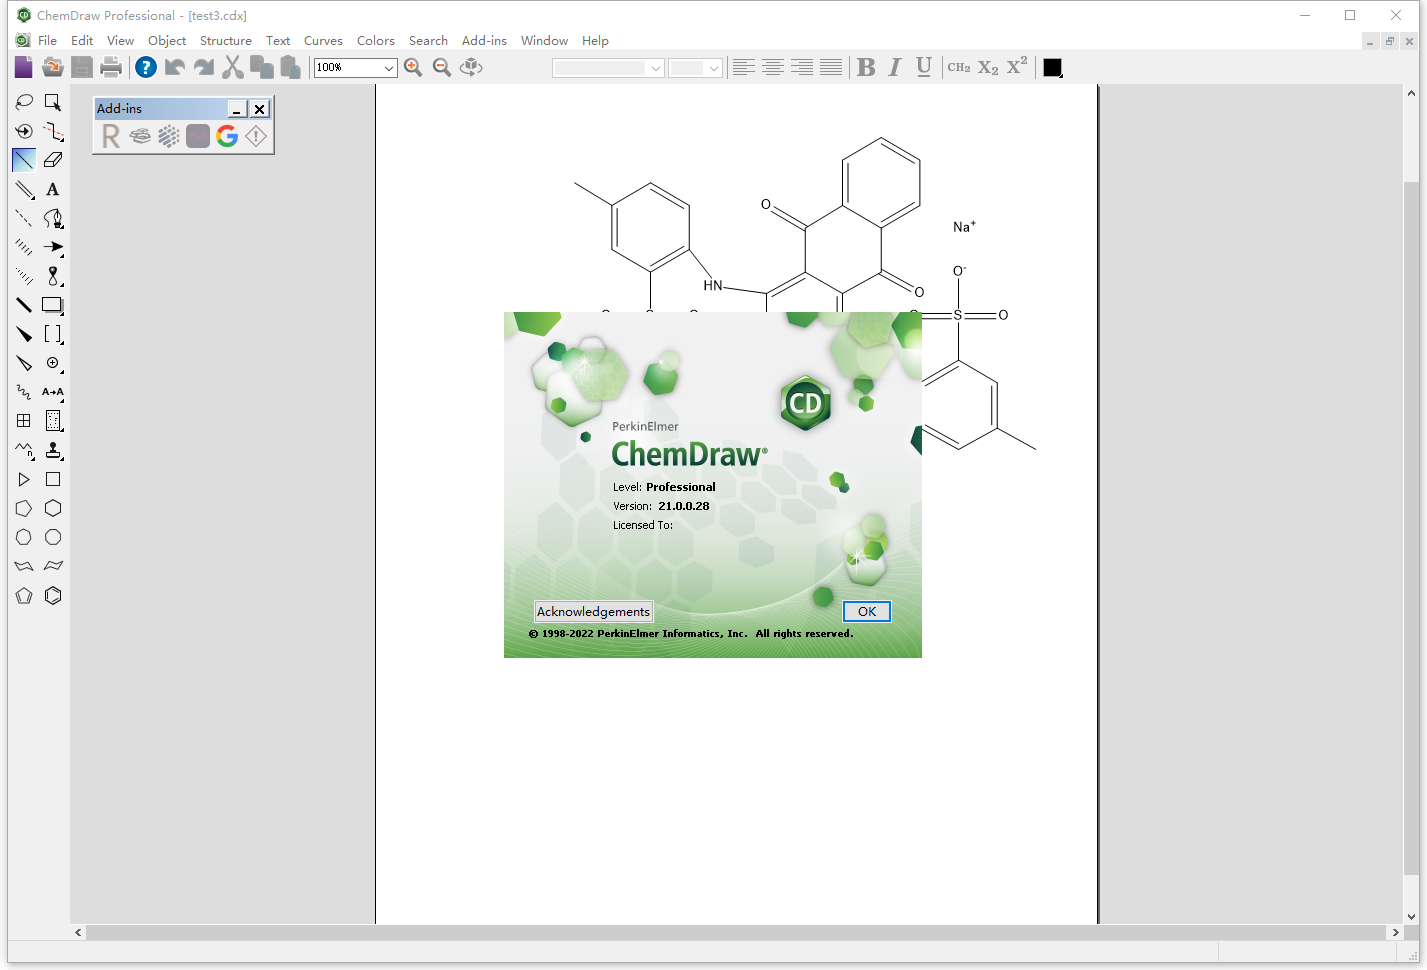The width and height of the screenshot is (1427, 970).
Task: Select the Mass Fragmentation tool
Action: click(x=53, y=131)
